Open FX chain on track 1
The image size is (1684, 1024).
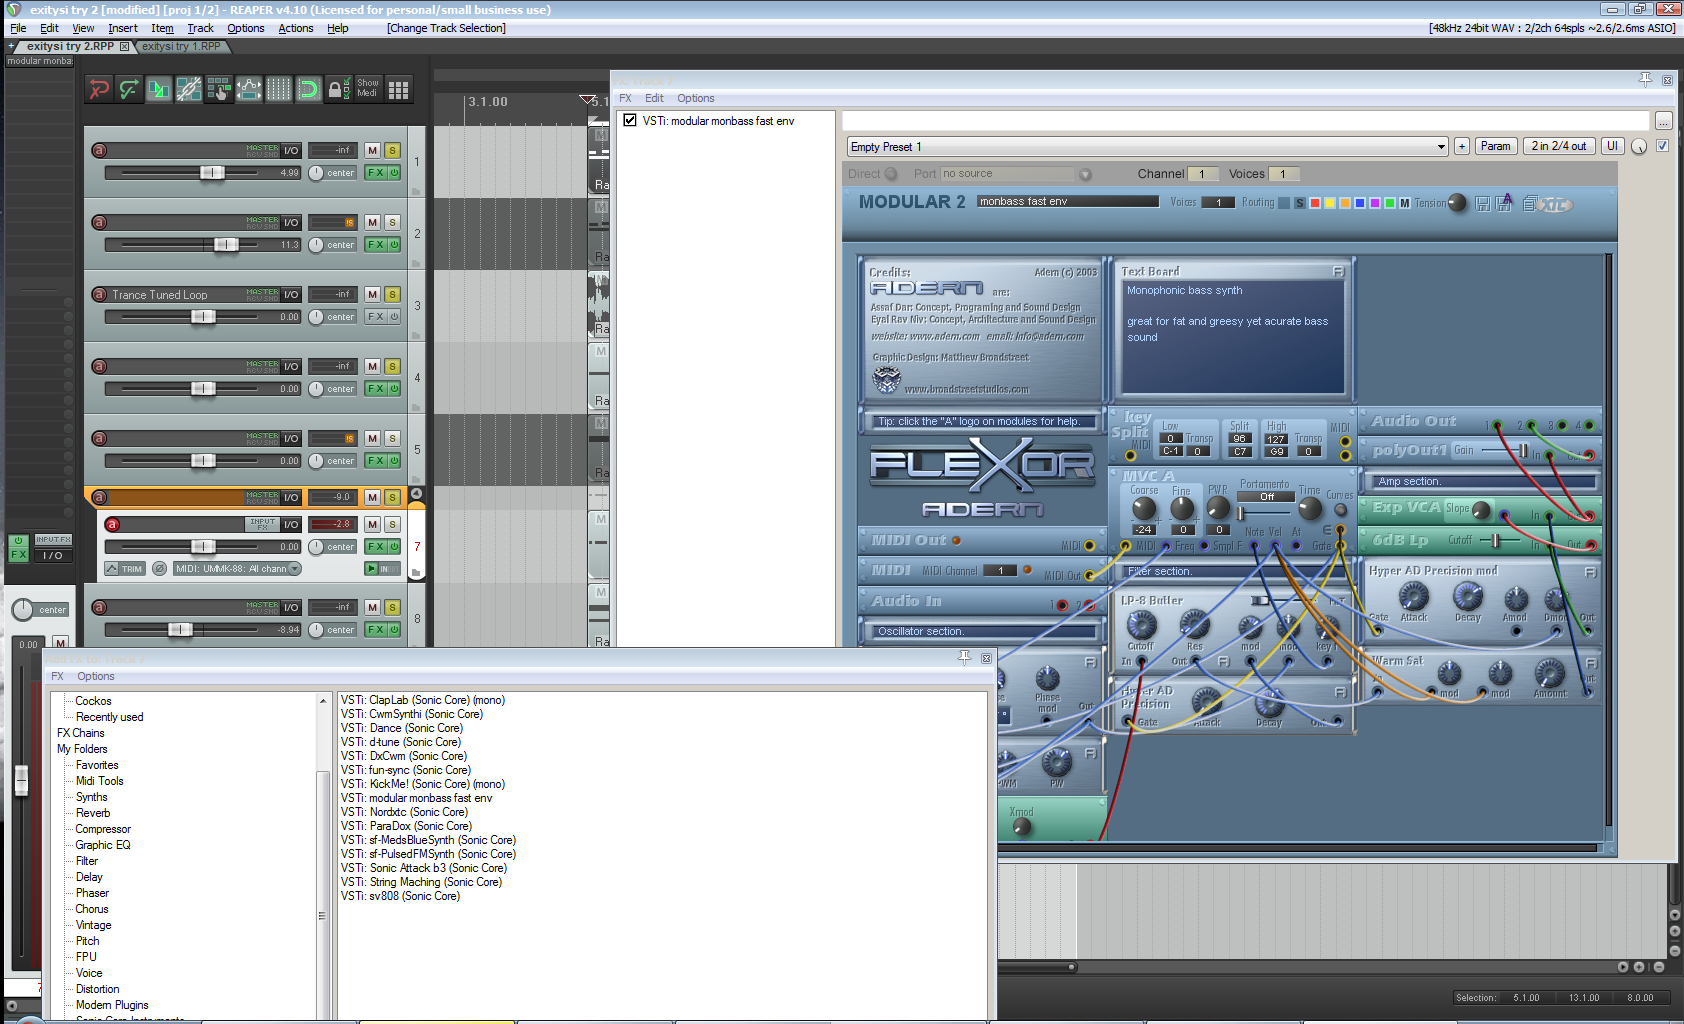(376, 172)
